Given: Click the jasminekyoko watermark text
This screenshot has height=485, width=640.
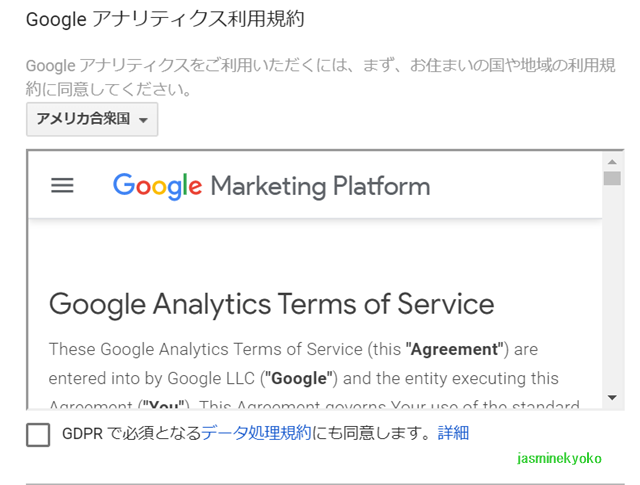Looking at the screenshot, I should coord(559,458).
